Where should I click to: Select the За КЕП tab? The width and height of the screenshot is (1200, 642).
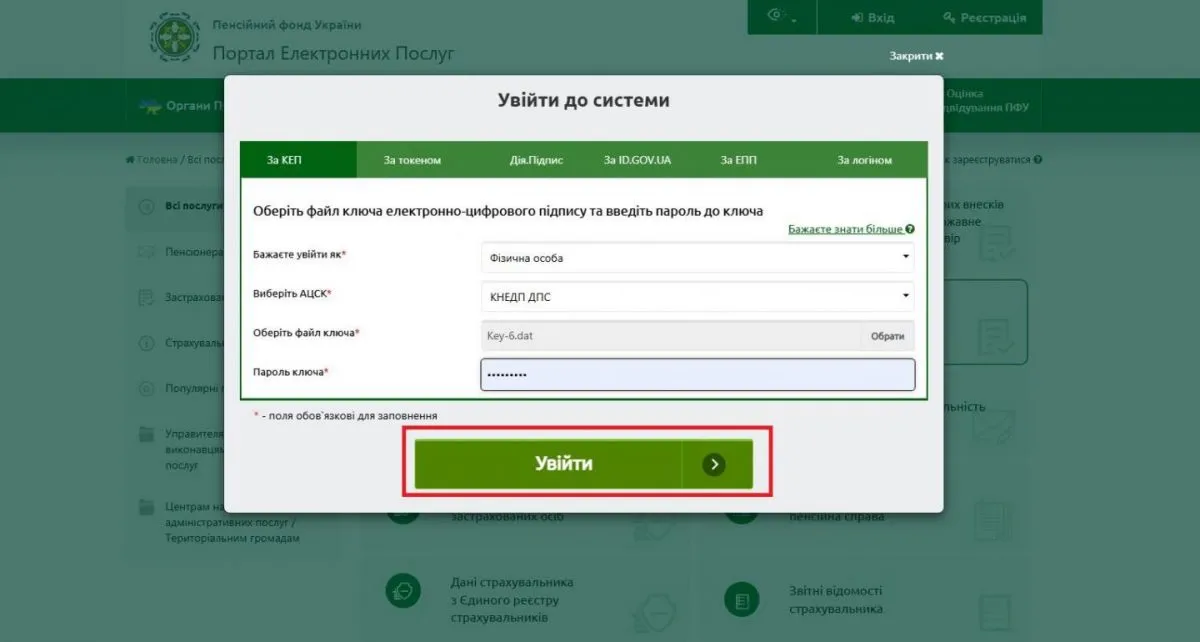point(298,160)
